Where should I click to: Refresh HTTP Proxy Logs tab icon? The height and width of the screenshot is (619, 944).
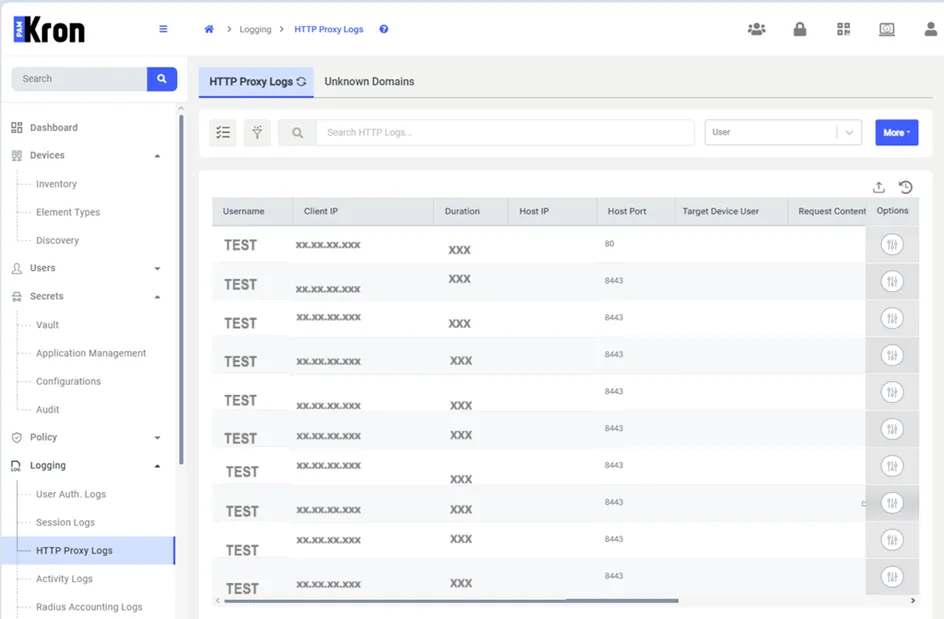click(x=302, y=81)
